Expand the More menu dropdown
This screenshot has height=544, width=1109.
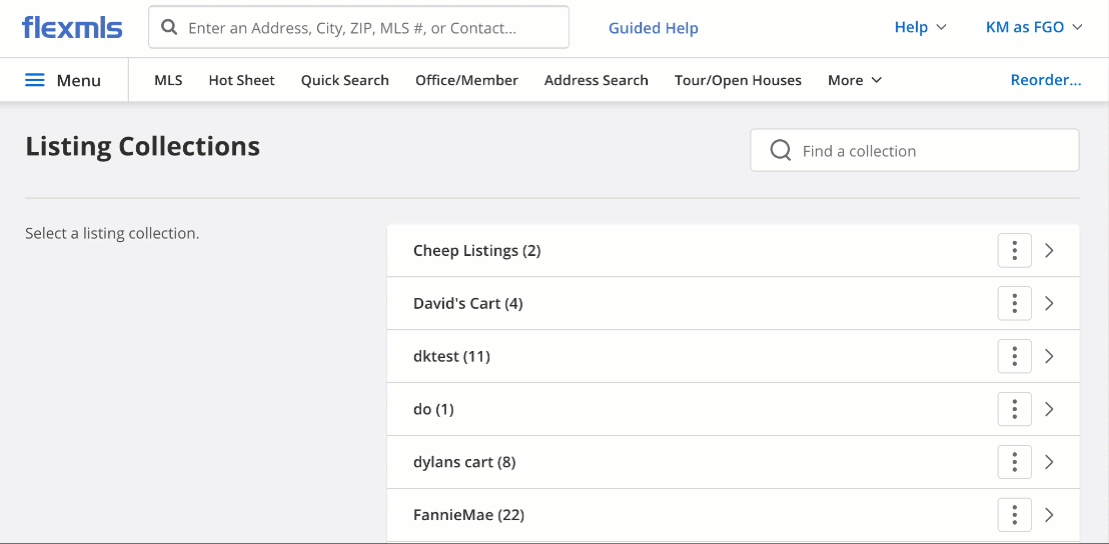(854, 80)
